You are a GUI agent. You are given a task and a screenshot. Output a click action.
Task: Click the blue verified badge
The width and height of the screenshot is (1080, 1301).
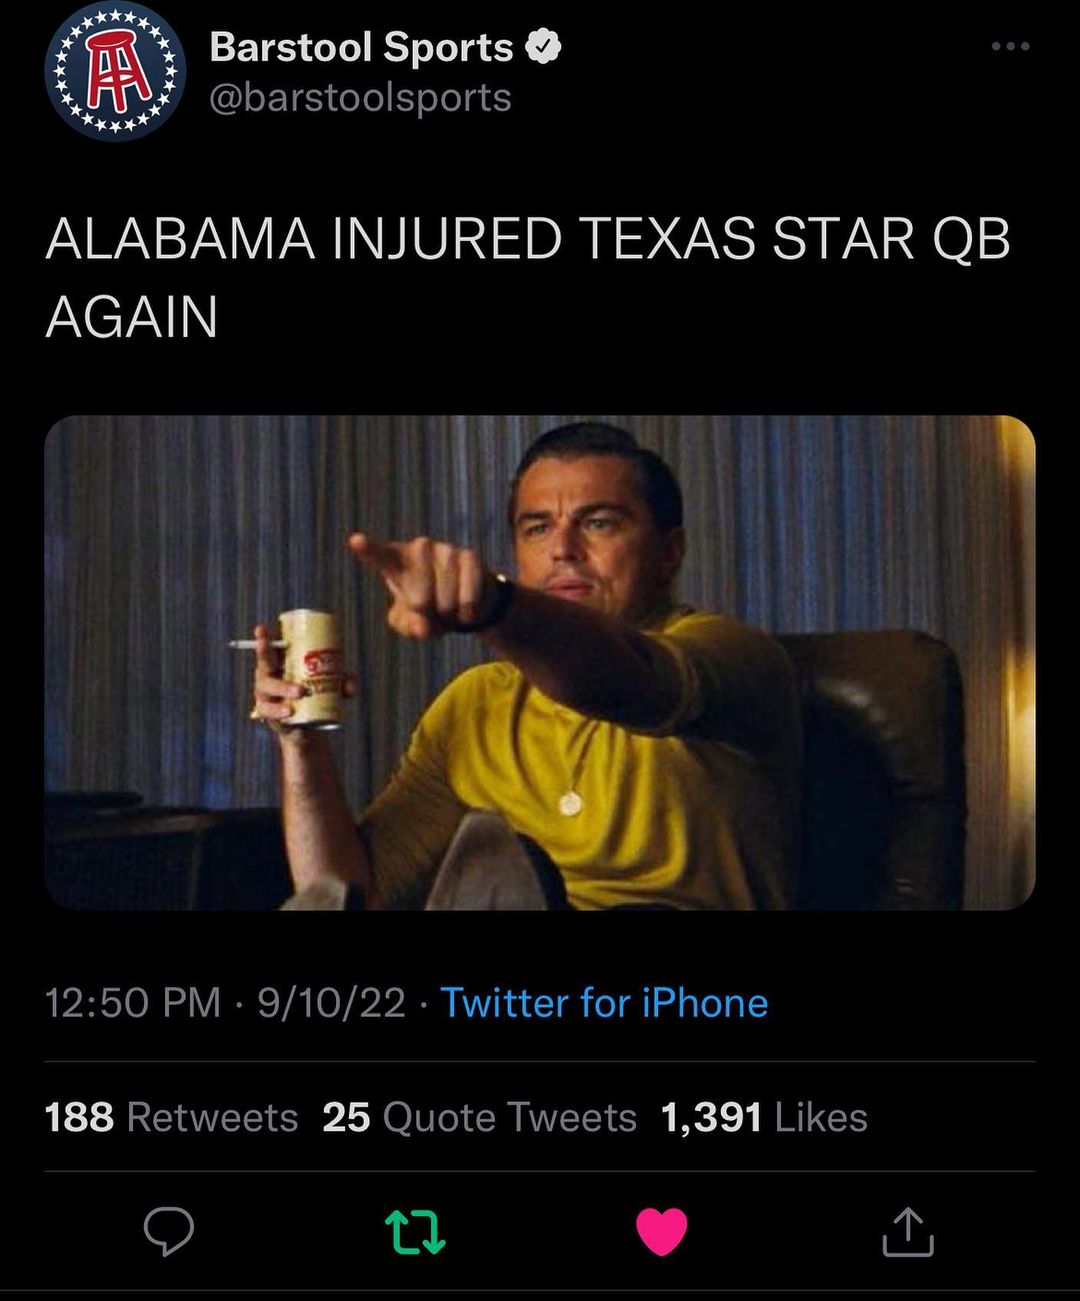543,47
